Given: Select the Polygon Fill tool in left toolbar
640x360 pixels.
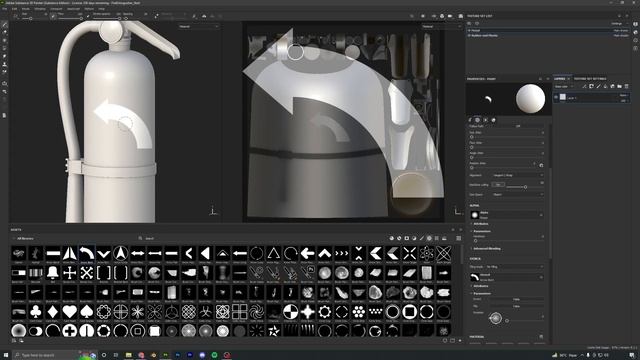Looking at the screenshot, I should [5, 48].
